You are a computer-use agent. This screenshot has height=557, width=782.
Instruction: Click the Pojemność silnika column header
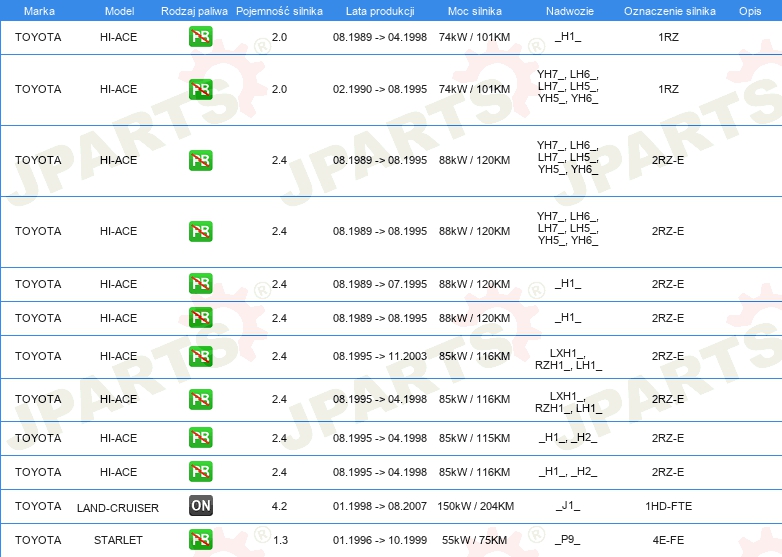(x=279, y=10)
